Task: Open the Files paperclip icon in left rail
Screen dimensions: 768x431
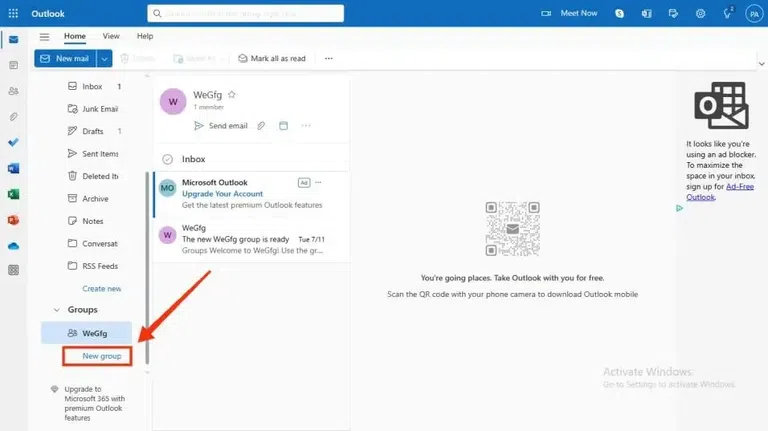Action: pyautogui.click(x=14, y=117)
